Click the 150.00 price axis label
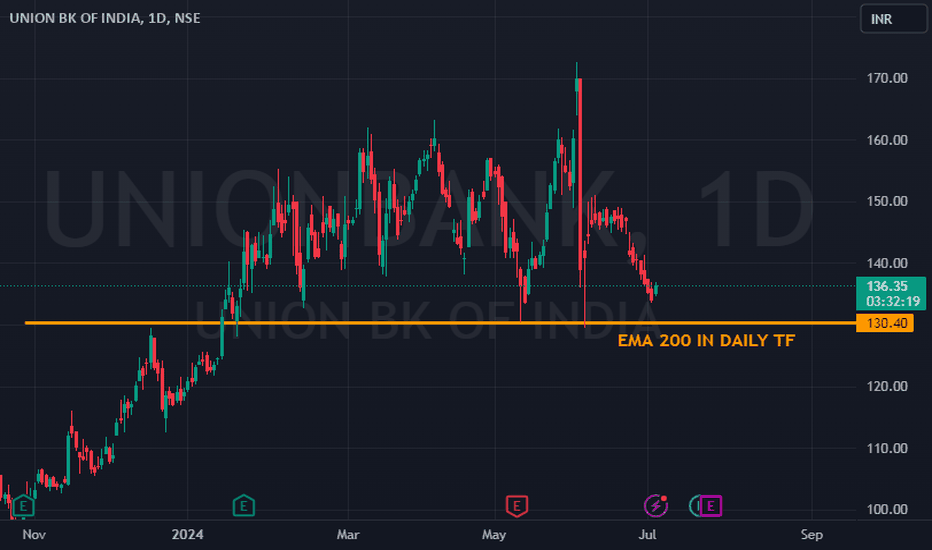 887,201
